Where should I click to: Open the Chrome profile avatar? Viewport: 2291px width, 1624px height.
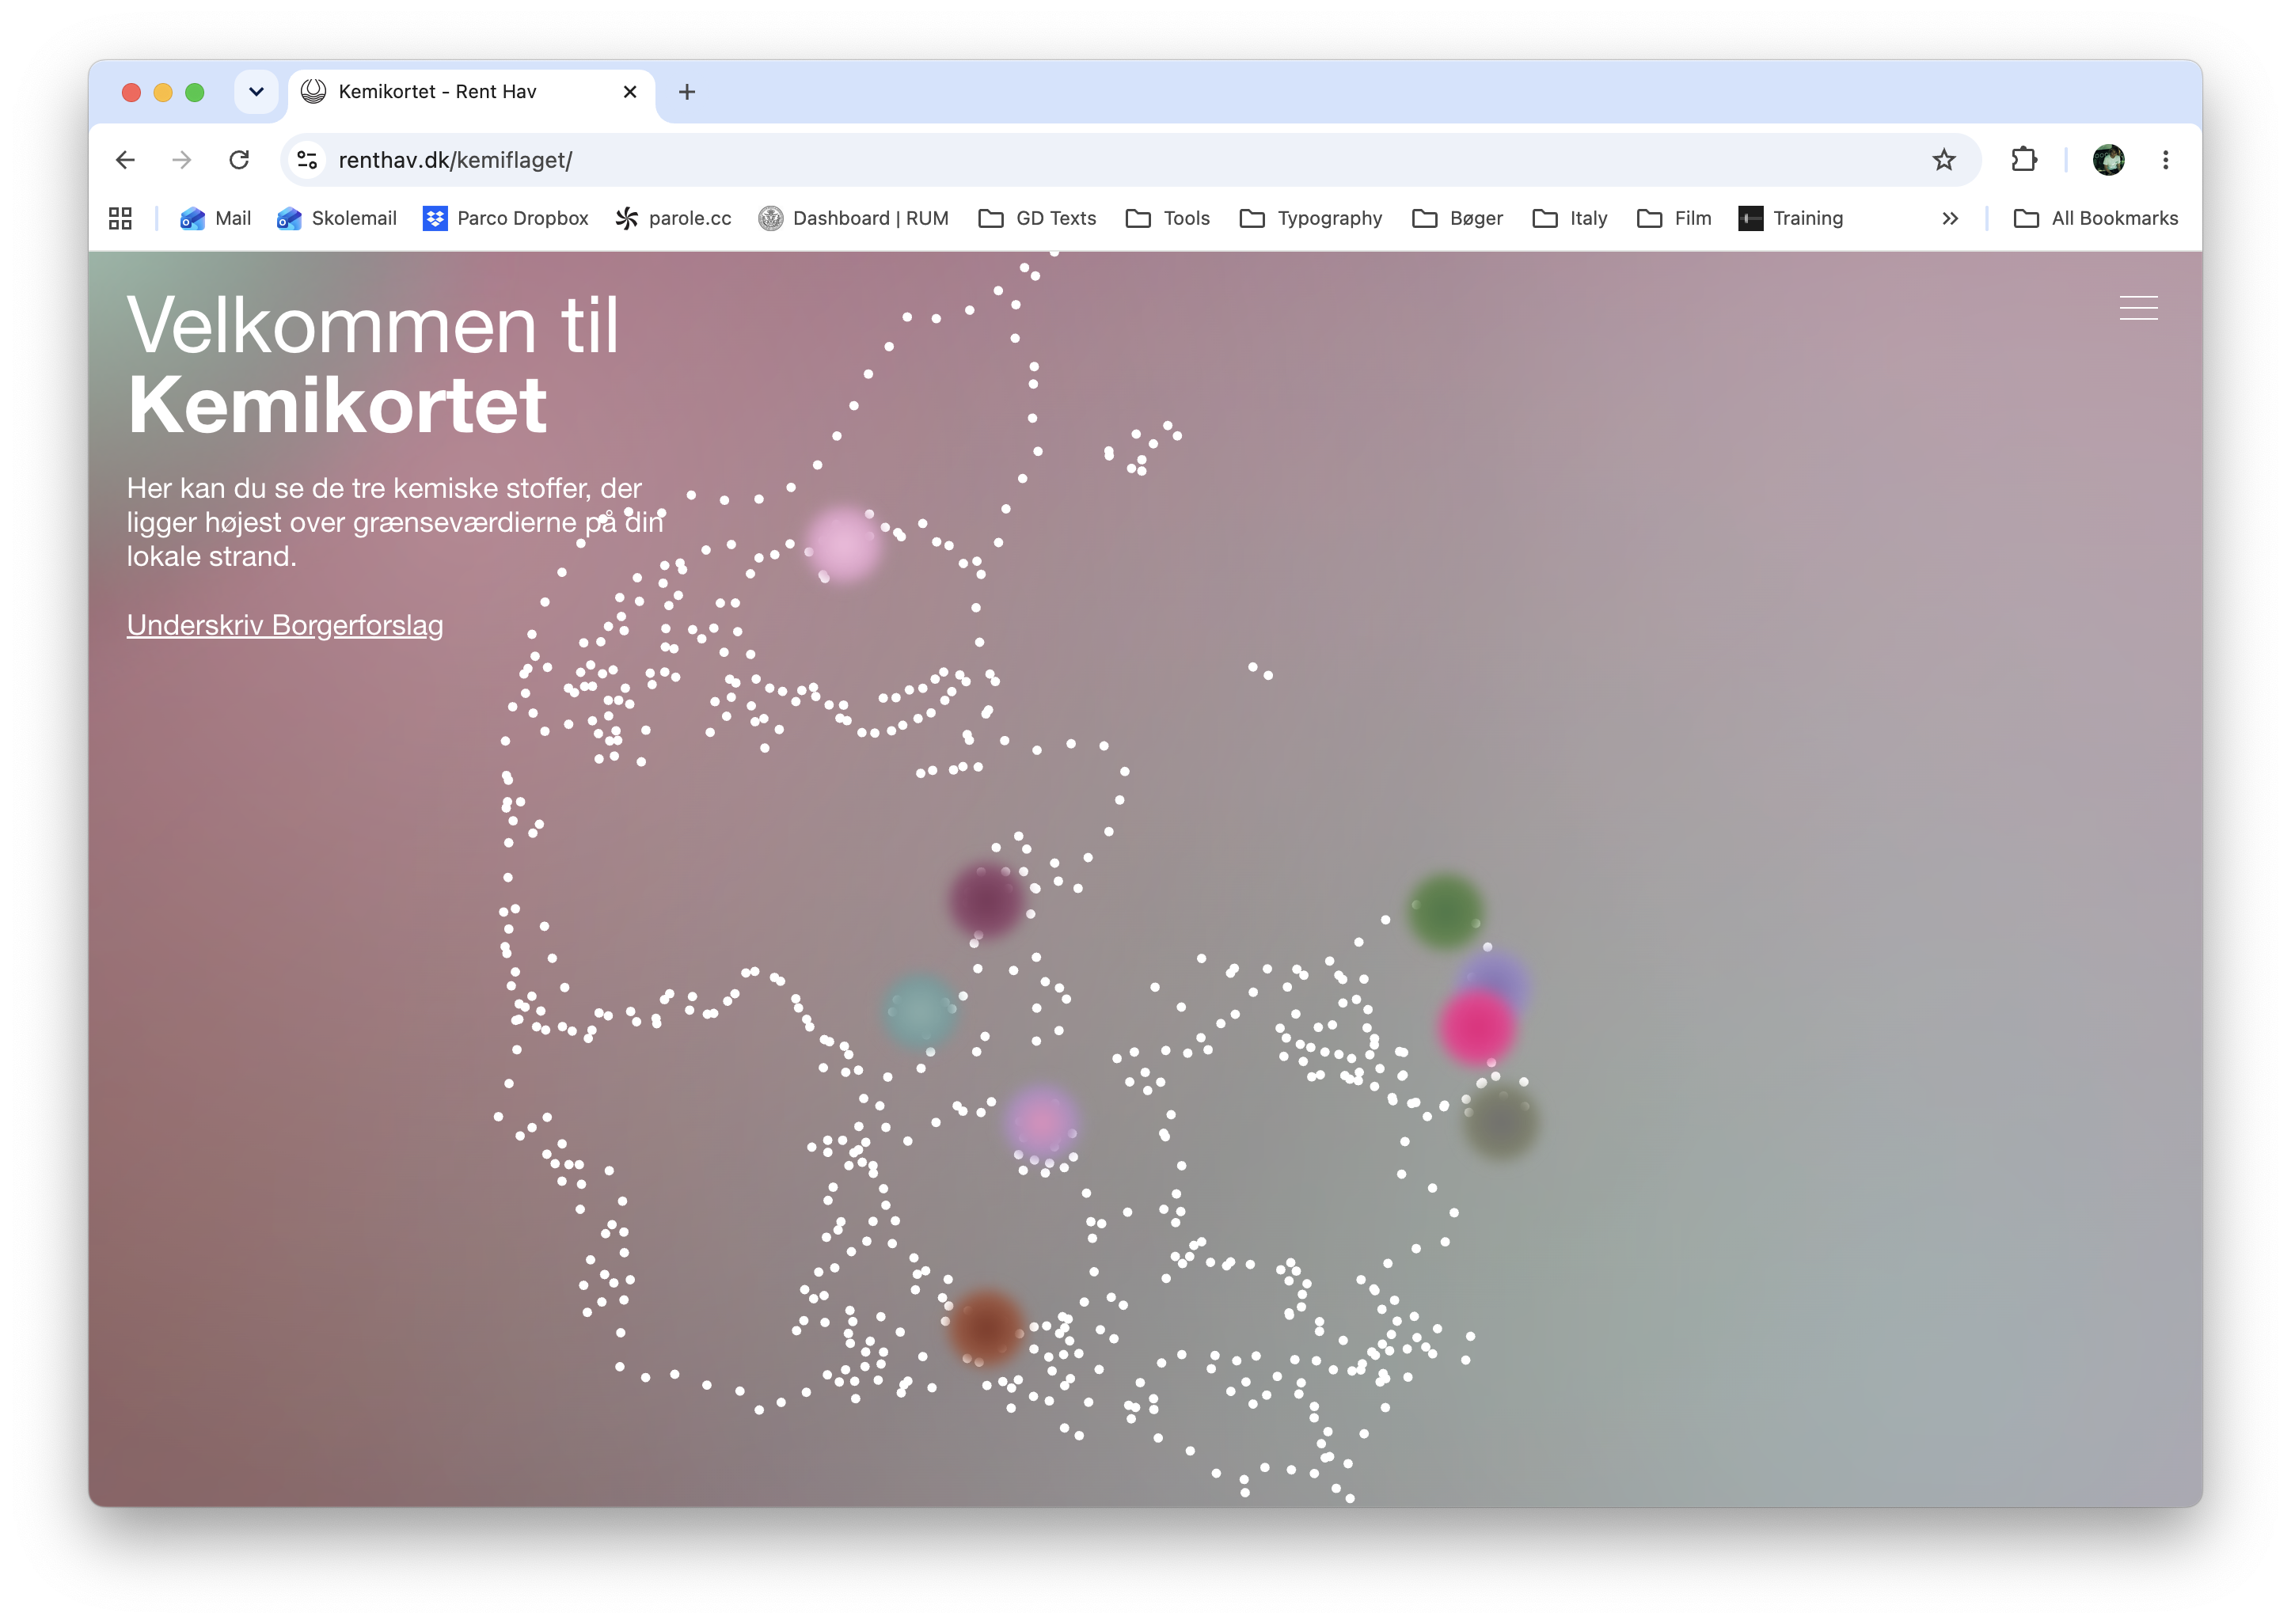click(2108, 160)
